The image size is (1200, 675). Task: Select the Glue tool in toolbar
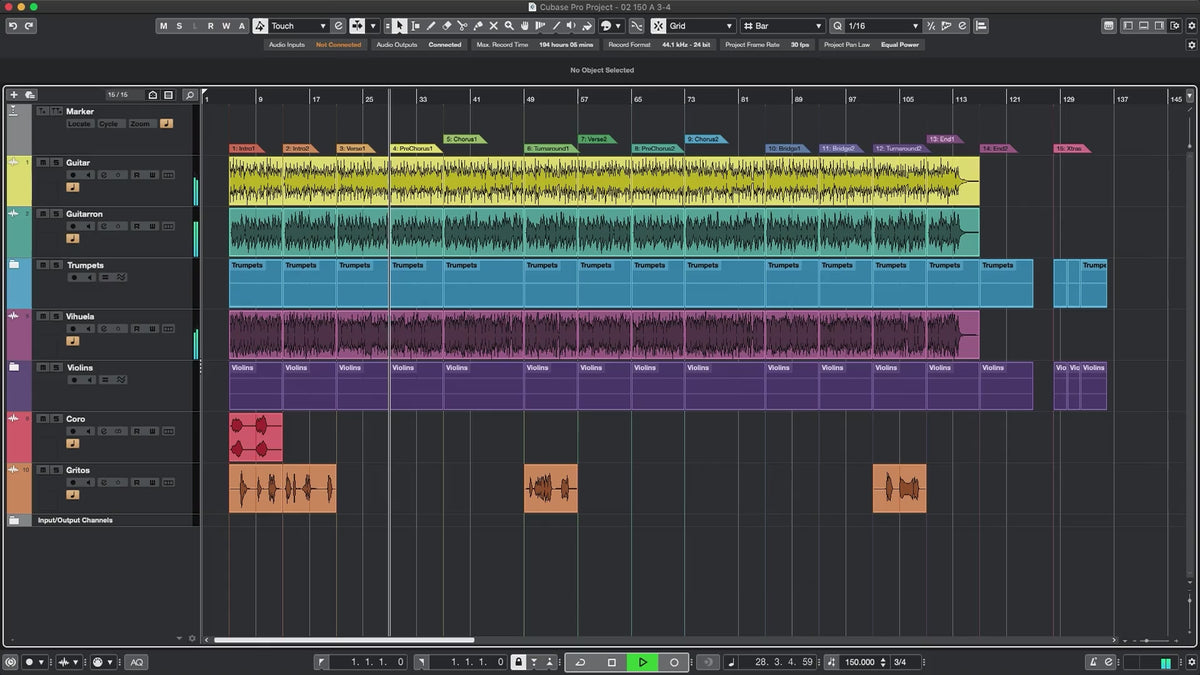coord(477,26)
